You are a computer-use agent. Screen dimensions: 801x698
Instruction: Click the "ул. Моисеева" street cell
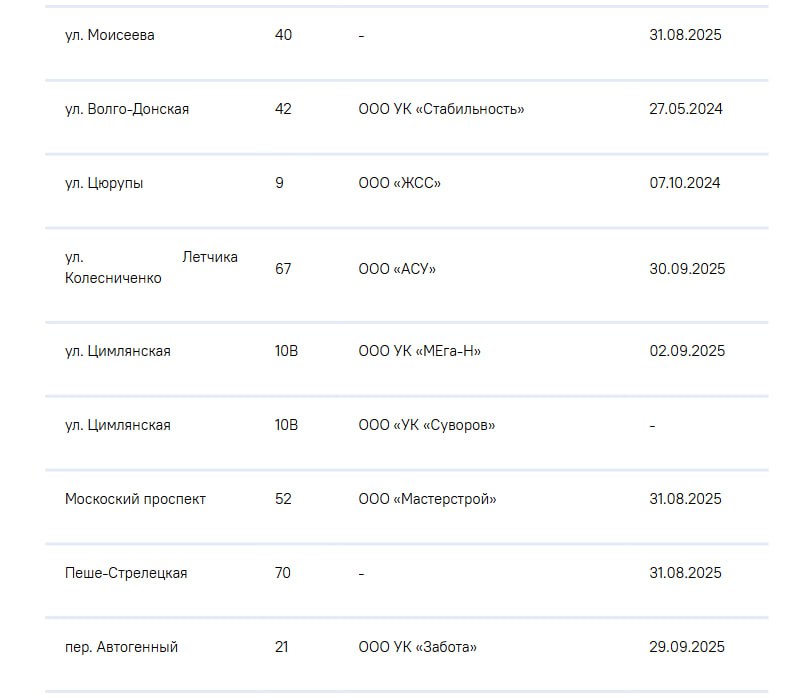110,35
